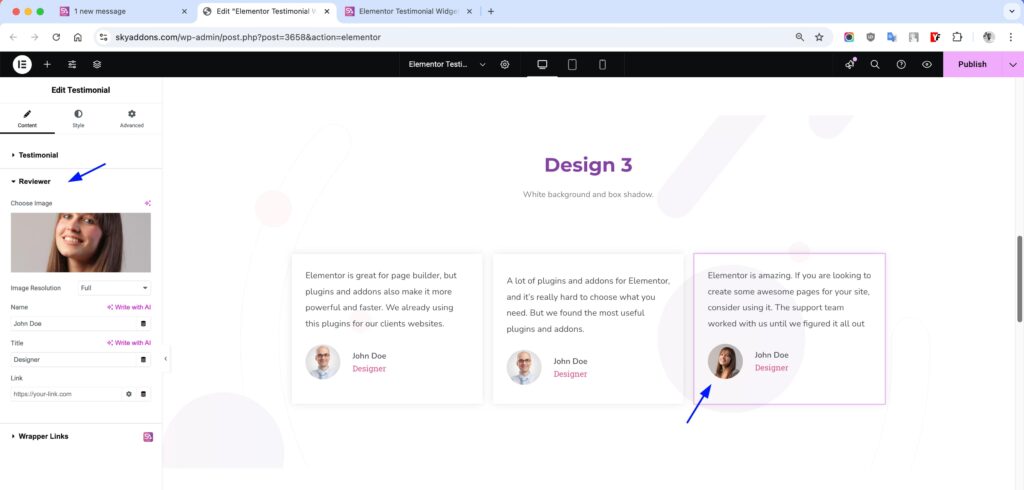Open Publish options dropdown arrow
The width and height of the screenshot is (1024, 490).
point(1013,64)
